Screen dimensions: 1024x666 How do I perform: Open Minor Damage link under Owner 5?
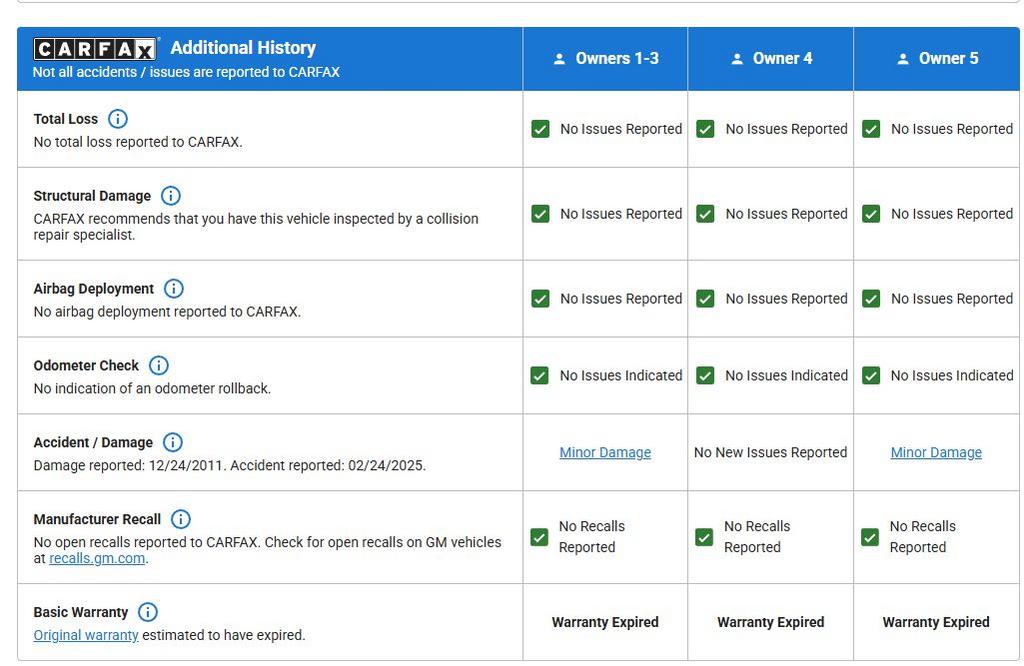coord(936,453)
